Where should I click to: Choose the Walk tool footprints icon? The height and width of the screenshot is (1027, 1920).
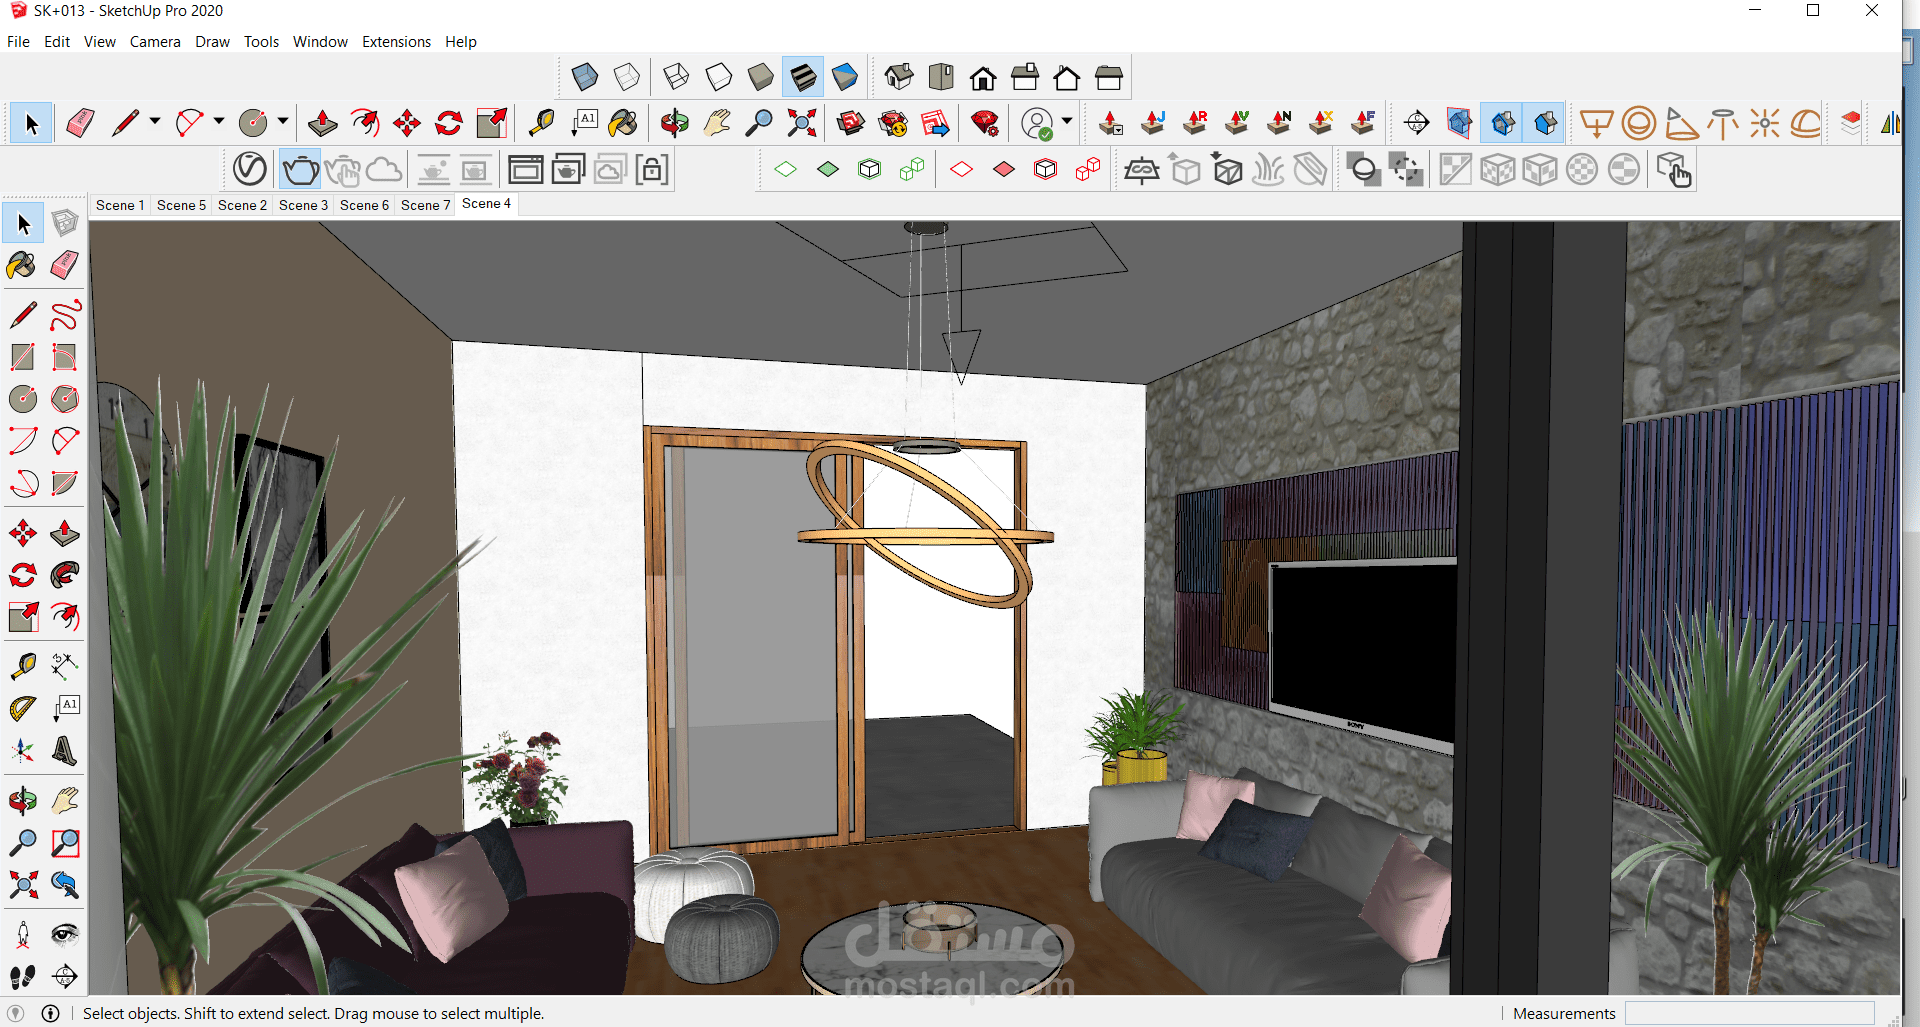click(x=23, y=976)
